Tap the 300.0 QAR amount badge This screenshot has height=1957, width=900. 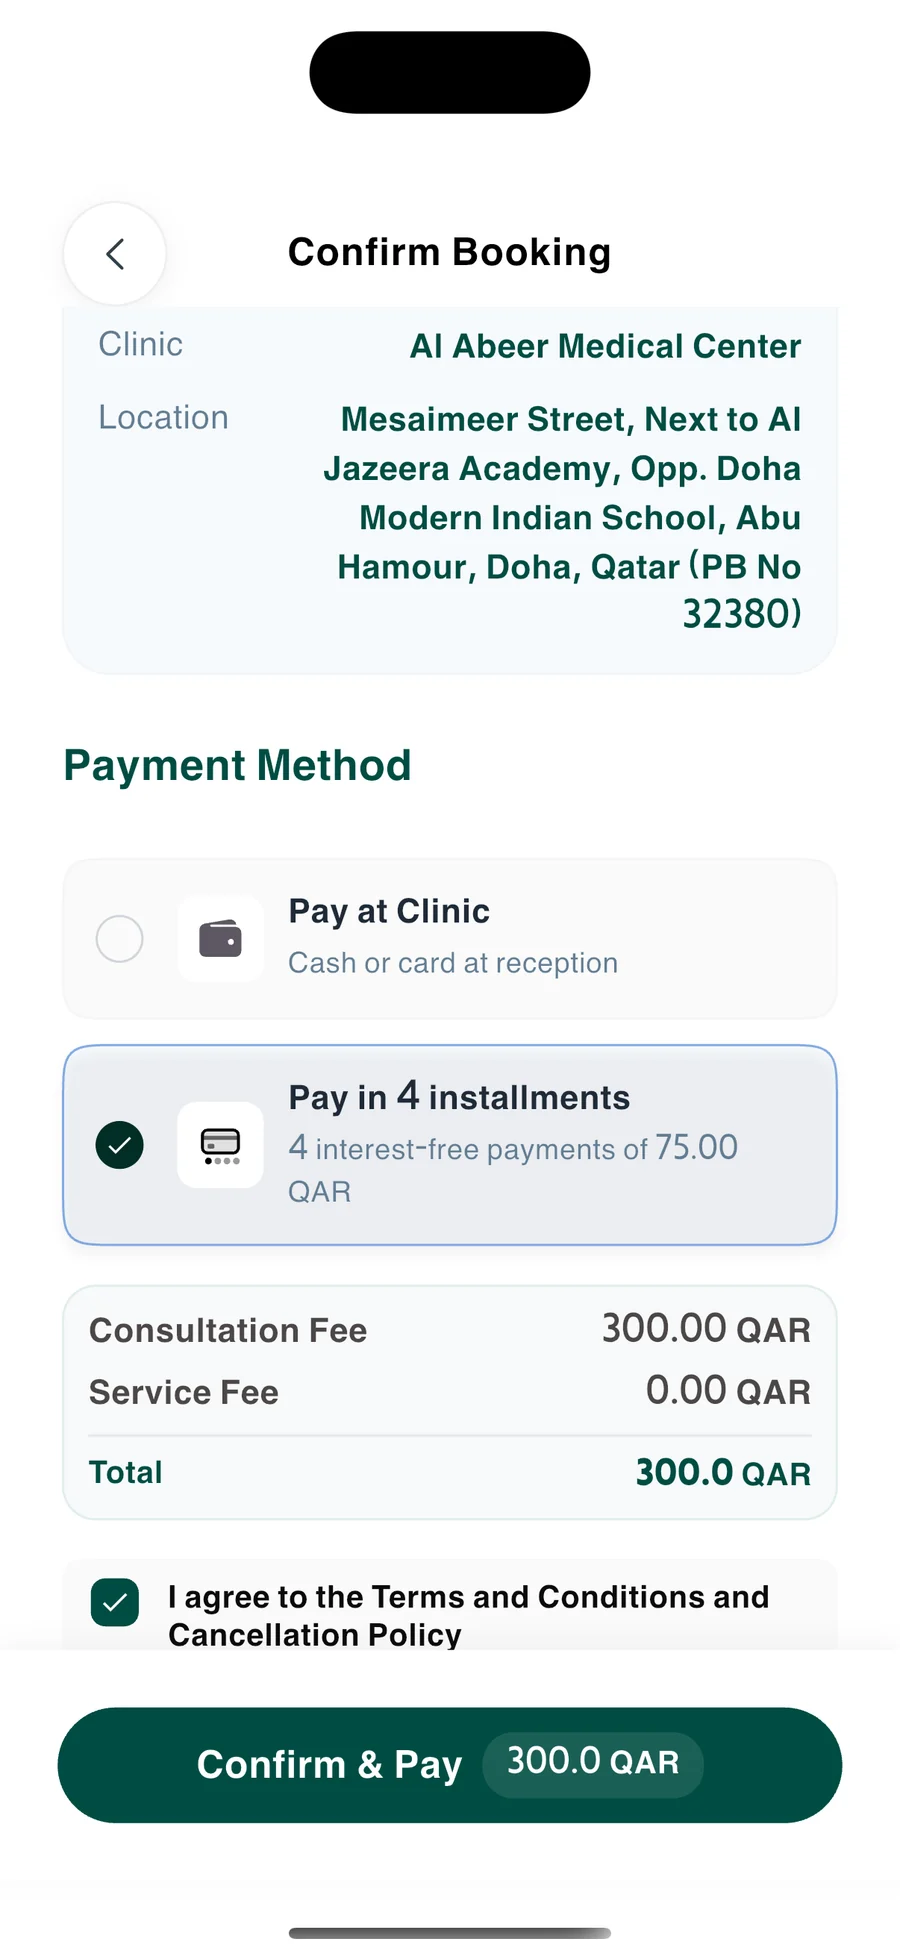pos(593,1764)
